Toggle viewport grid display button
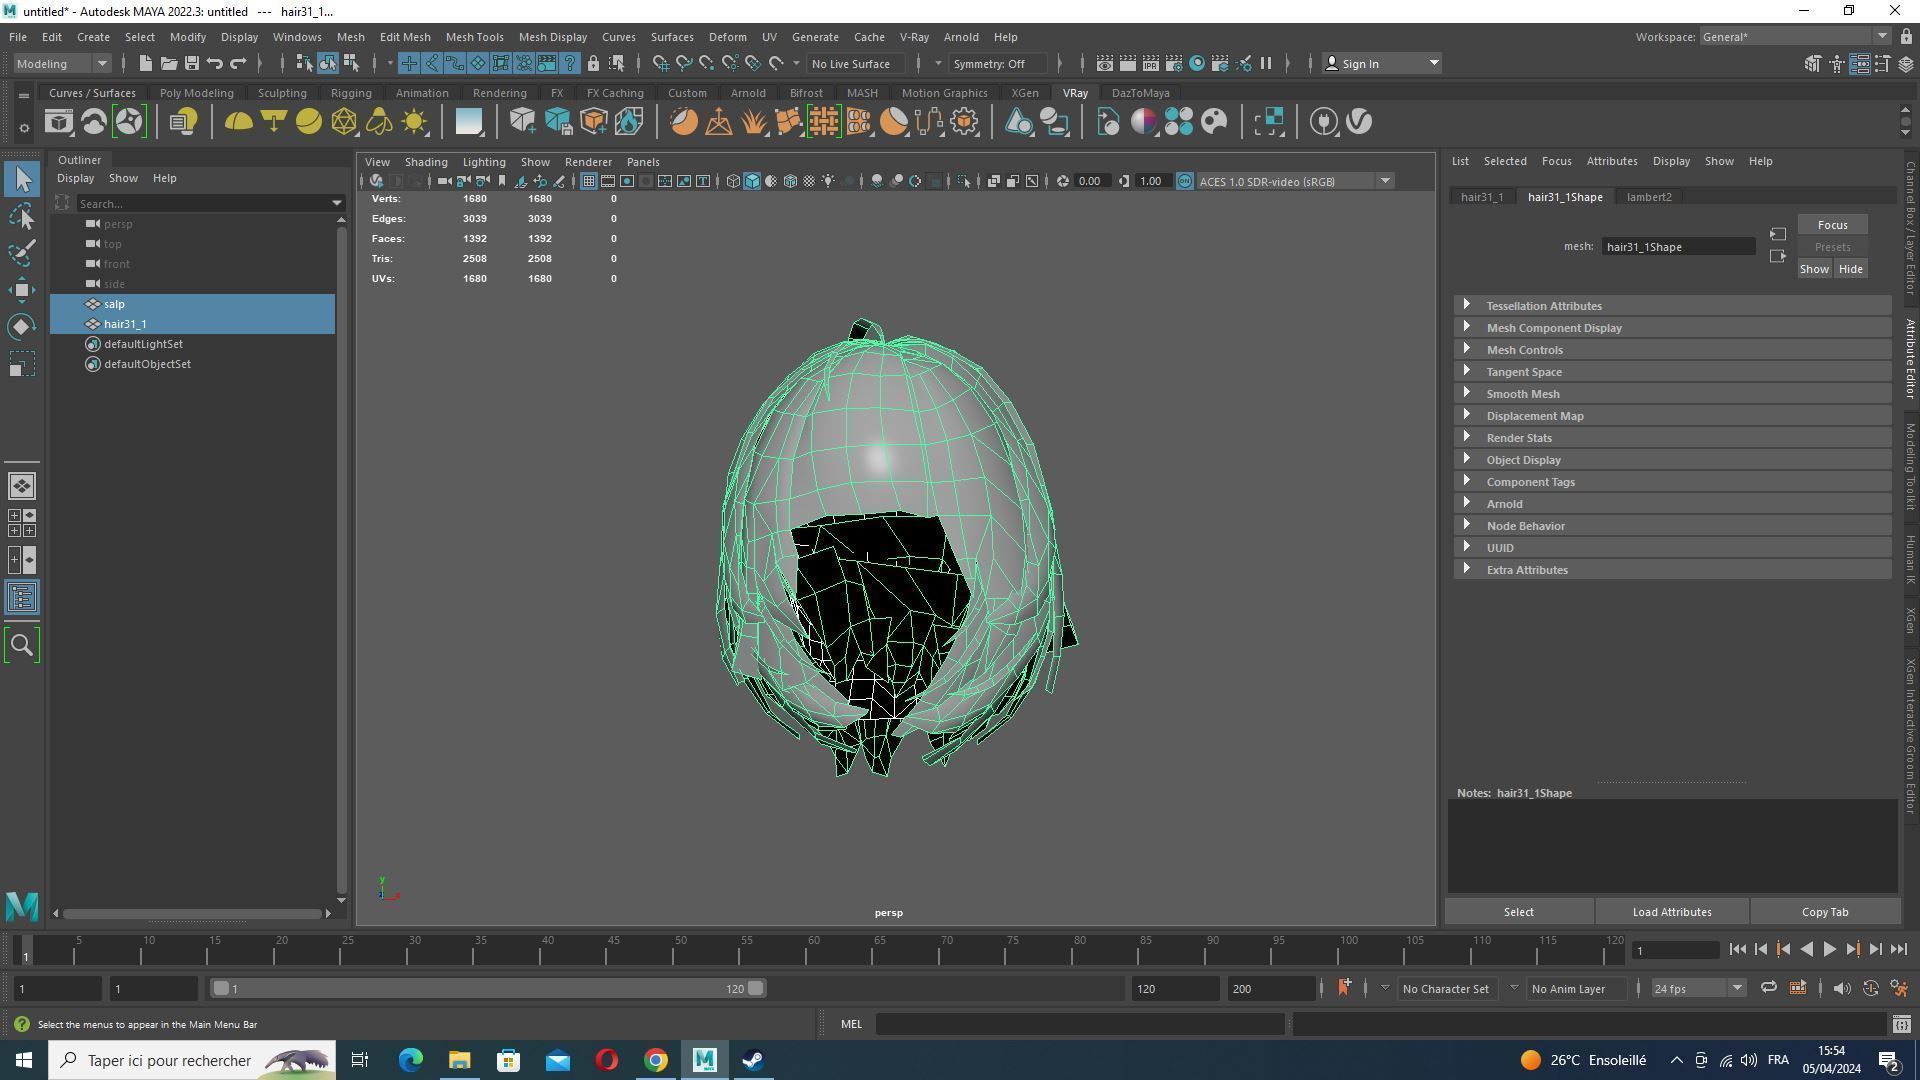This screenshot has height=1080, width=1920. (589, 181)
